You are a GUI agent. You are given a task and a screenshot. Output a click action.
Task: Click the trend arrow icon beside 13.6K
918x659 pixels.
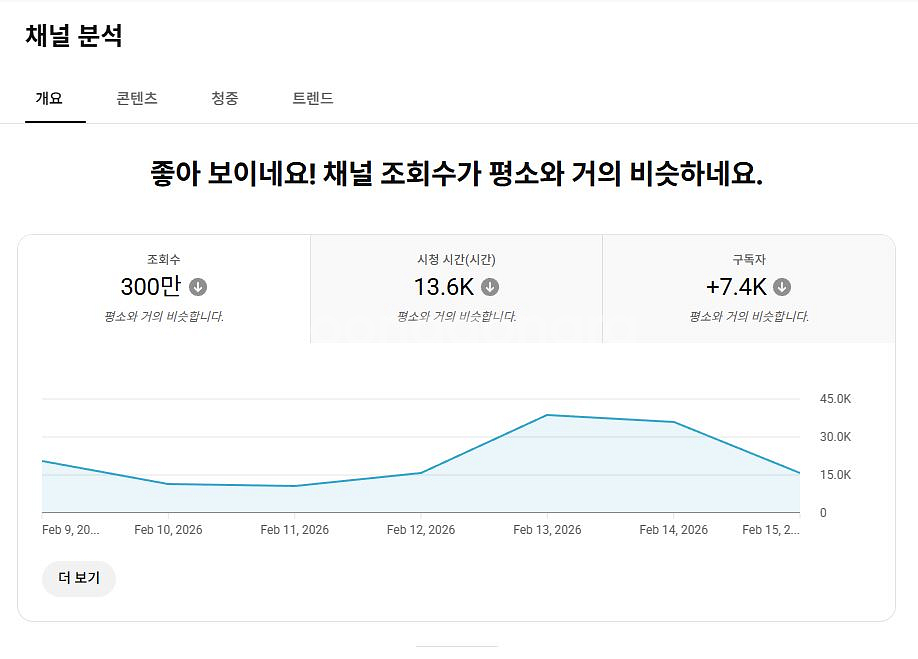(x=490, y=287)
